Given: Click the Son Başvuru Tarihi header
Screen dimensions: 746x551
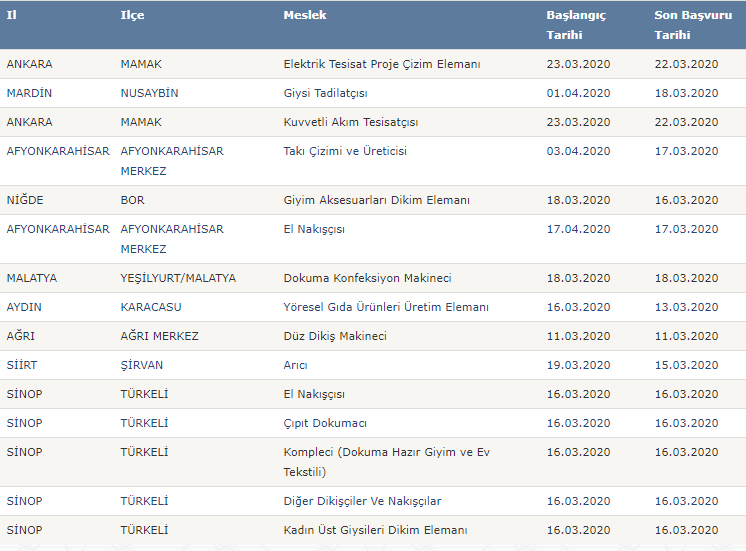Looking at the screenshot, I should pos(685,25).
